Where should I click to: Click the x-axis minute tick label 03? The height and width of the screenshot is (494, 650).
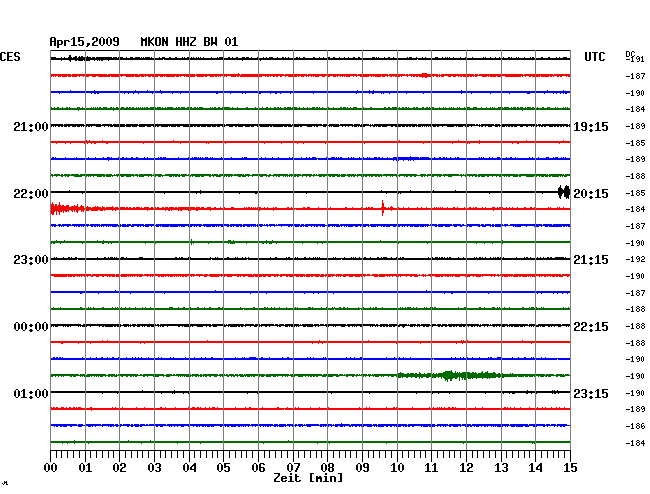pos(154,467)
